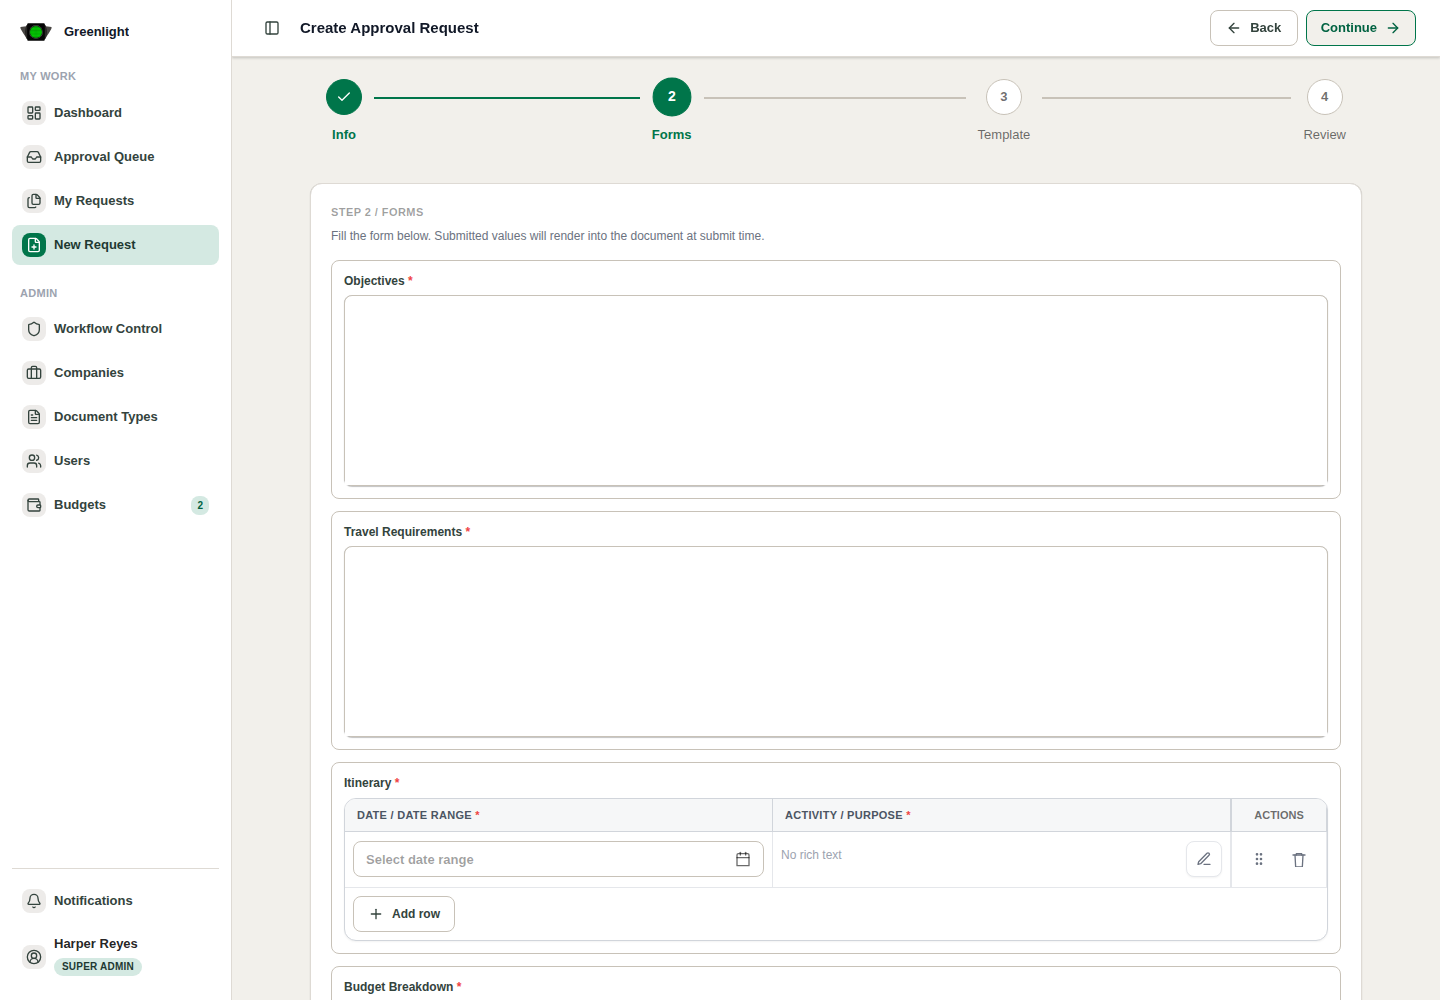The image size is (1440, 1000).
Task: Click the Actions column header
Action: pos(1279,815)
